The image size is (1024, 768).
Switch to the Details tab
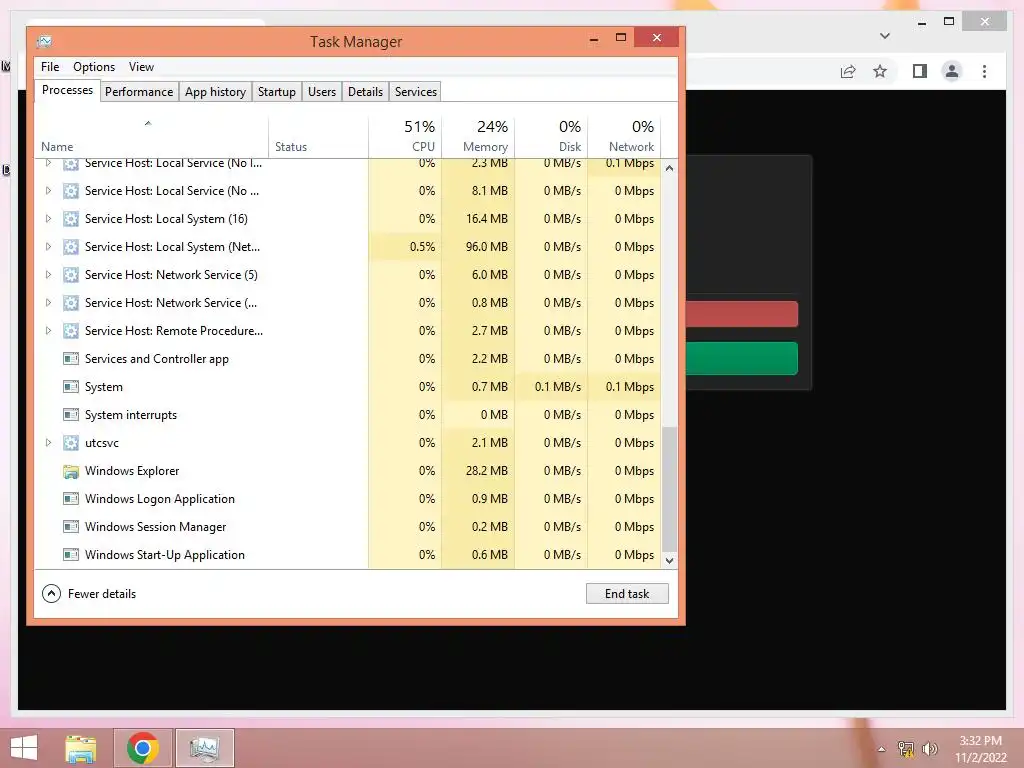pyautogui.click(x=366, y=91)
